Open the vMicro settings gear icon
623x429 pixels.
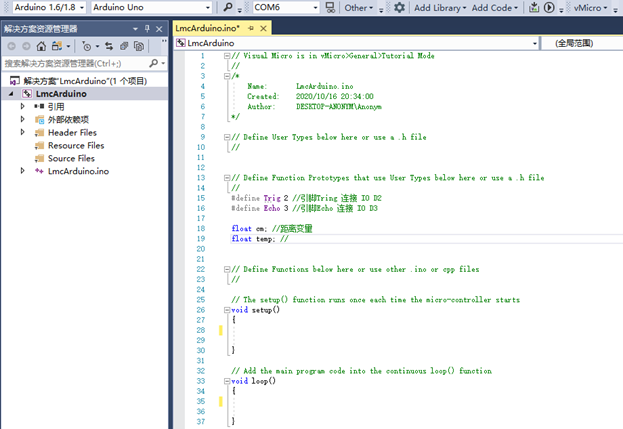399,7
